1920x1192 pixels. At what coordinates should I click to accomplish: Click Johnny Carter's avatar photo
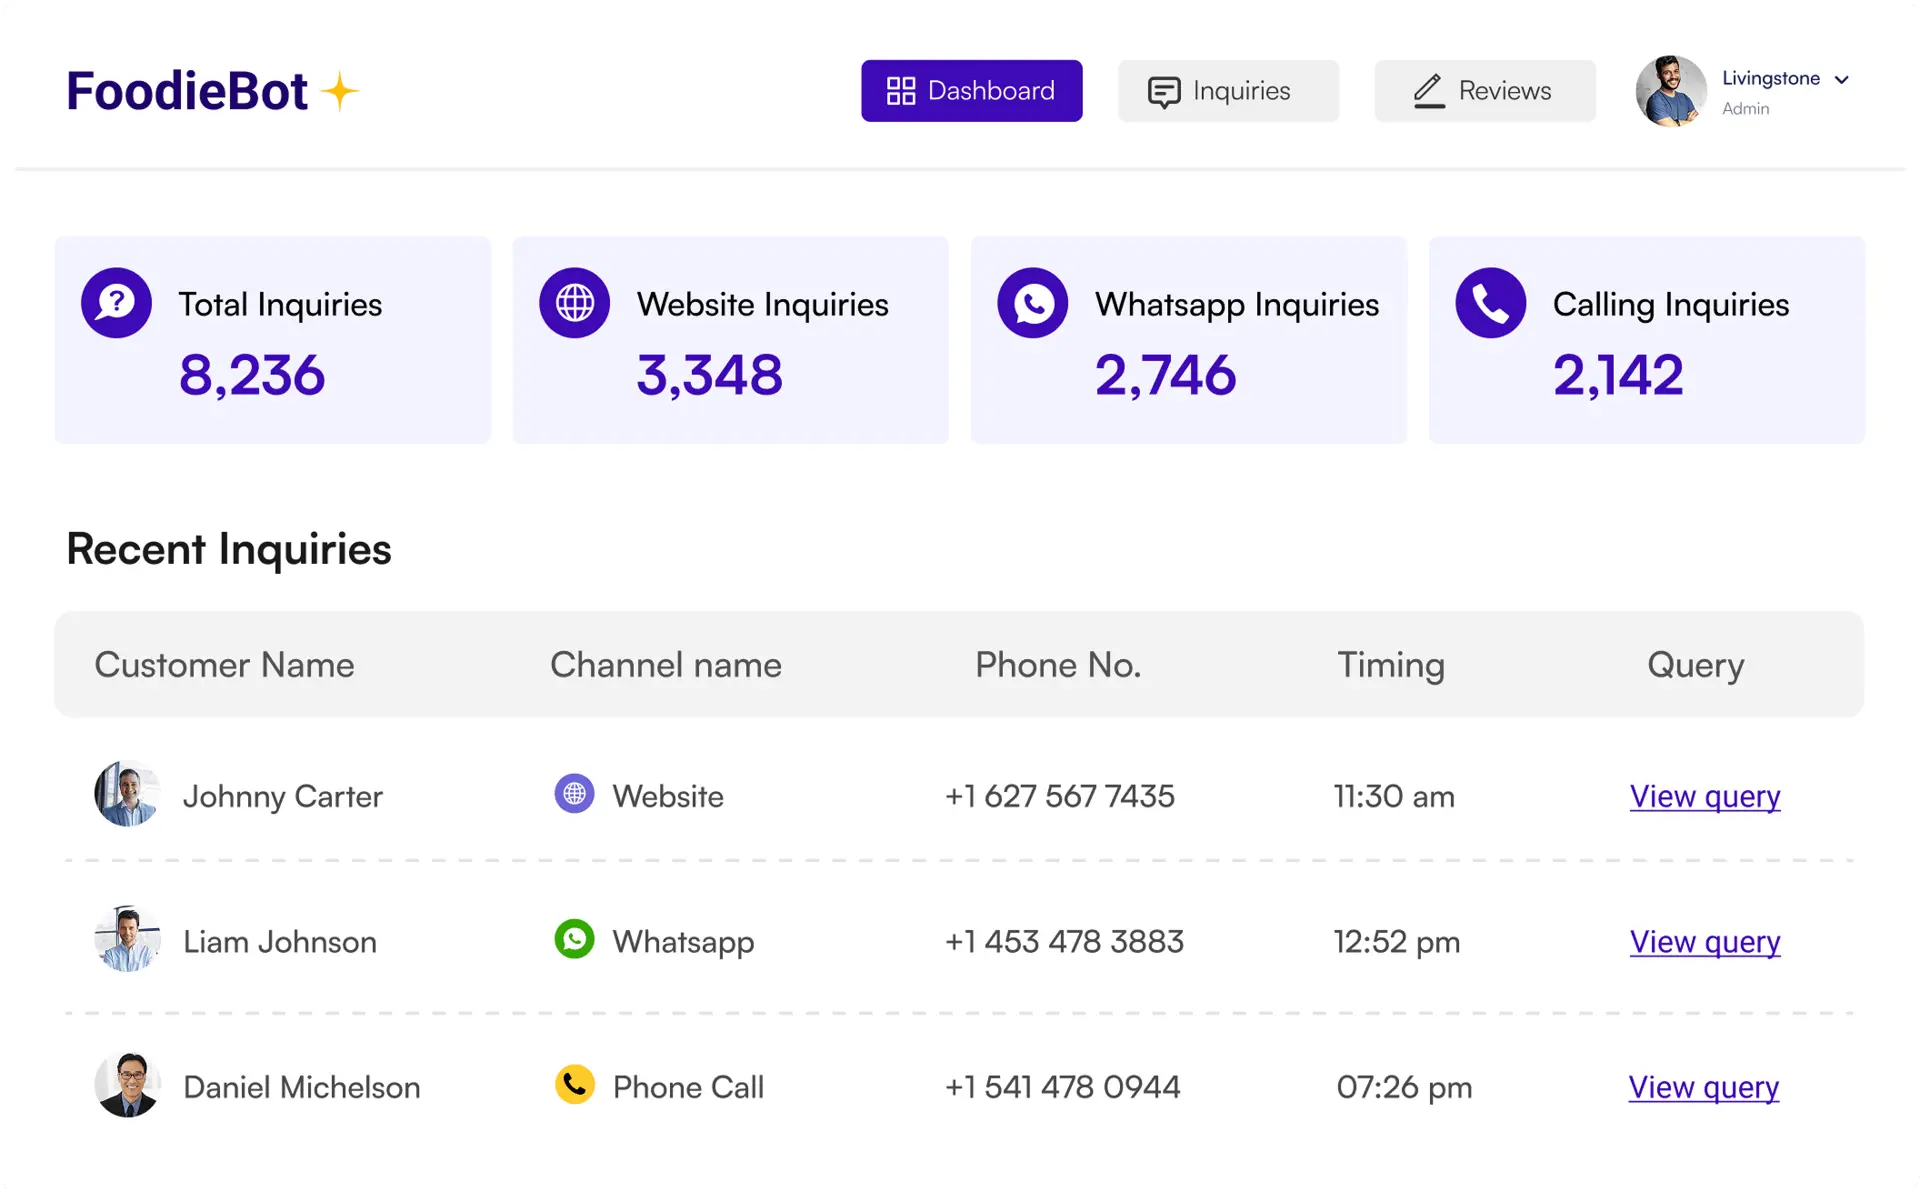[x=127, y=794]
